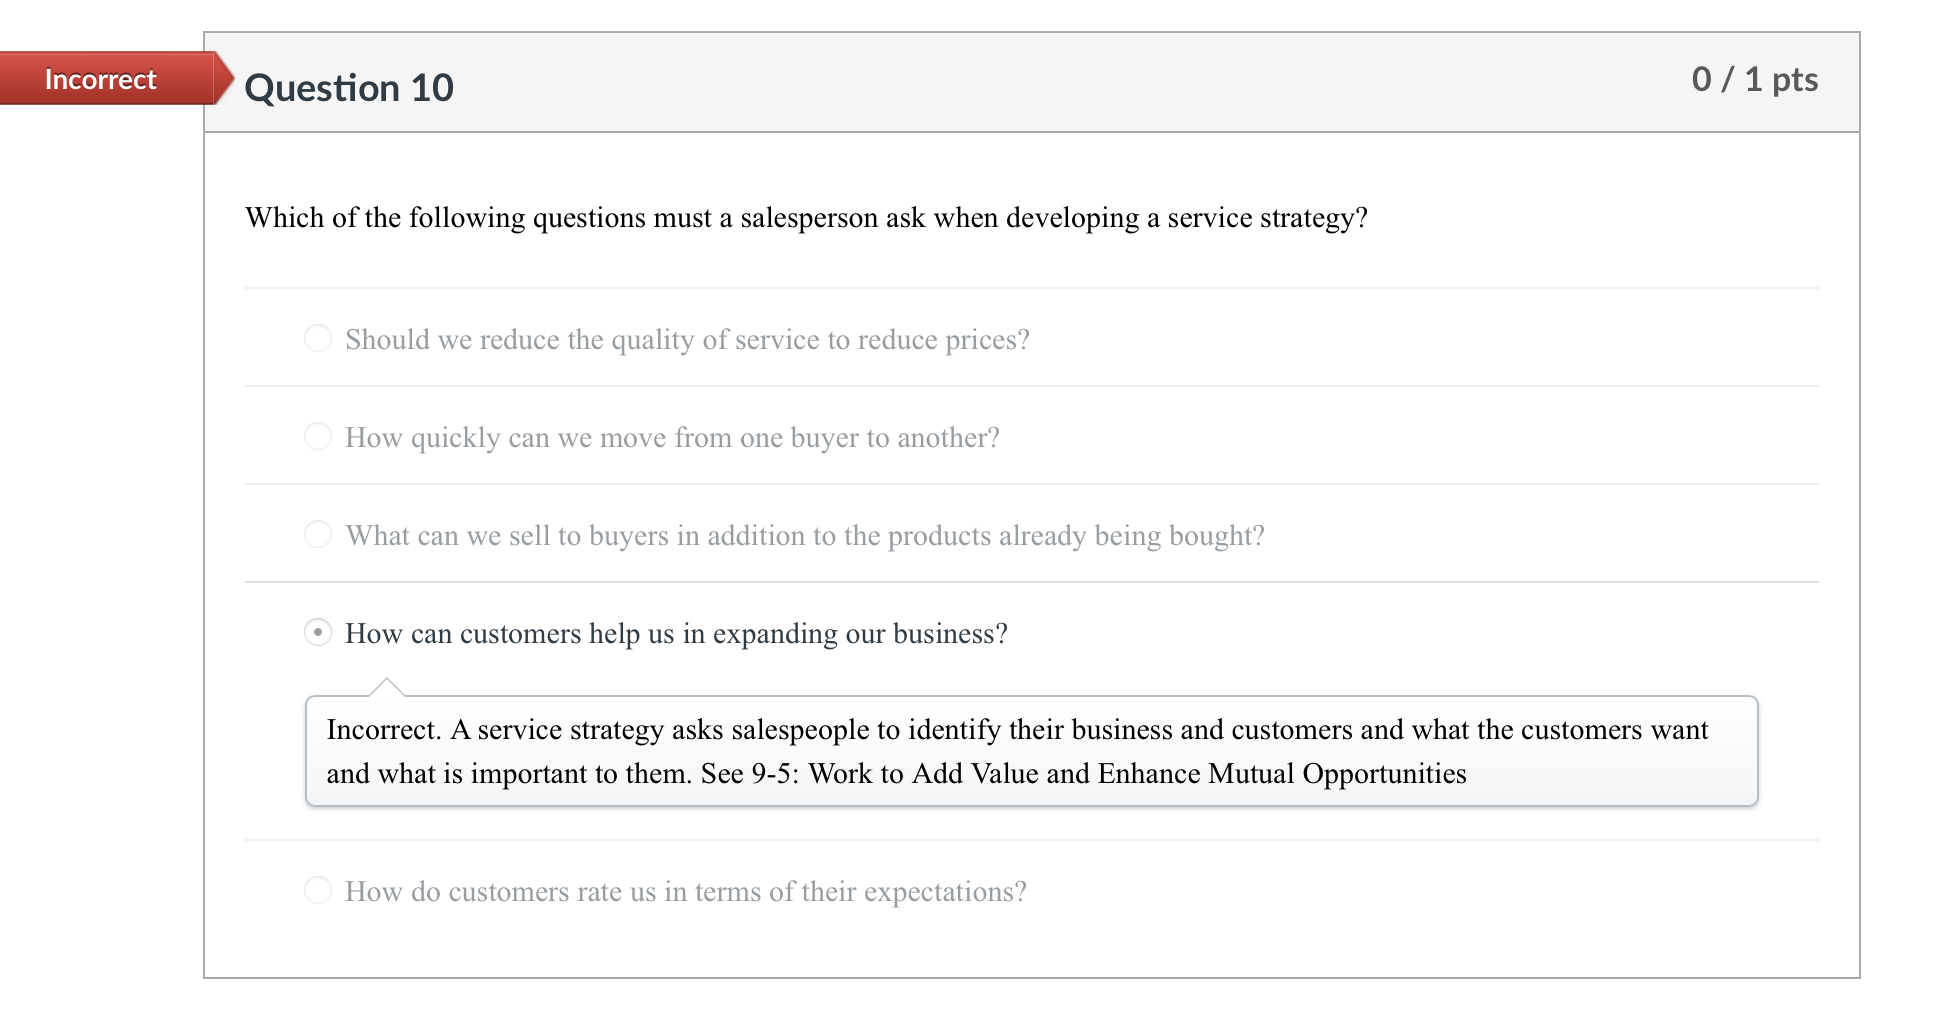This screenshot has height=1010, width=1948.
Task: Select the 'Should we reduce the quality' radio button
Action: pyautogui.click(x=317, y=338)
